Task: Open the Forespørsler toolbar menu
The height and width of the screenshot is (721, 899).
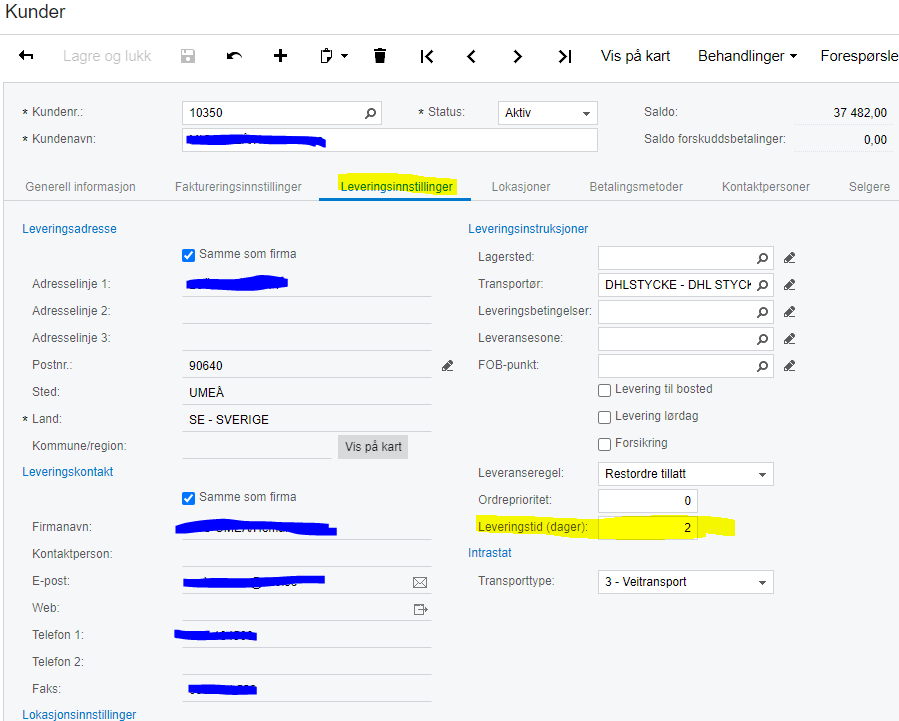Action: point(859,56)
